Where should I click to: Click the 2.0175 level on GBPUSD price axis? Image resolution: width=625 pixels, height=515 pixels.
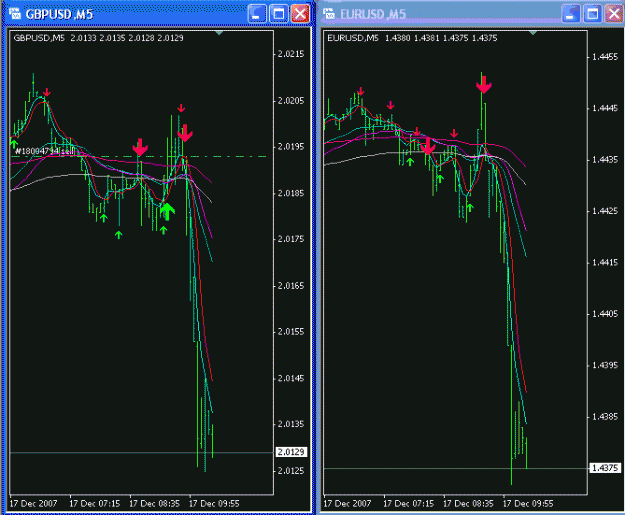tap(291, 239)
